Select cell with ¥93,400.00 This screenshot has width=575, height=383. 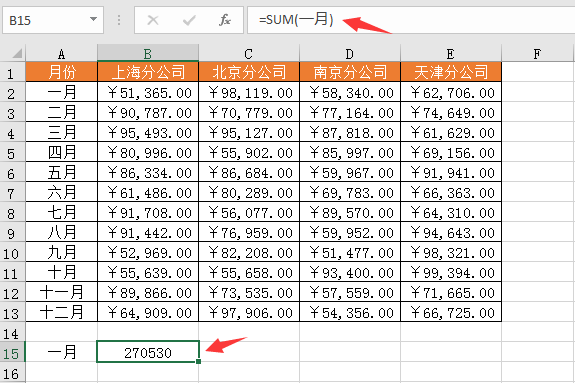[350, 272]
